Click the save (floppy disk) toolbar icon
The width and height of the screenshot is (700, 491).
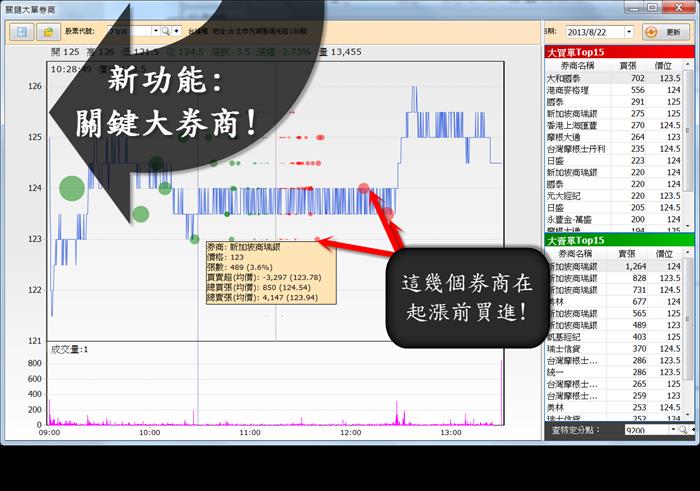(x=22, y=32)
